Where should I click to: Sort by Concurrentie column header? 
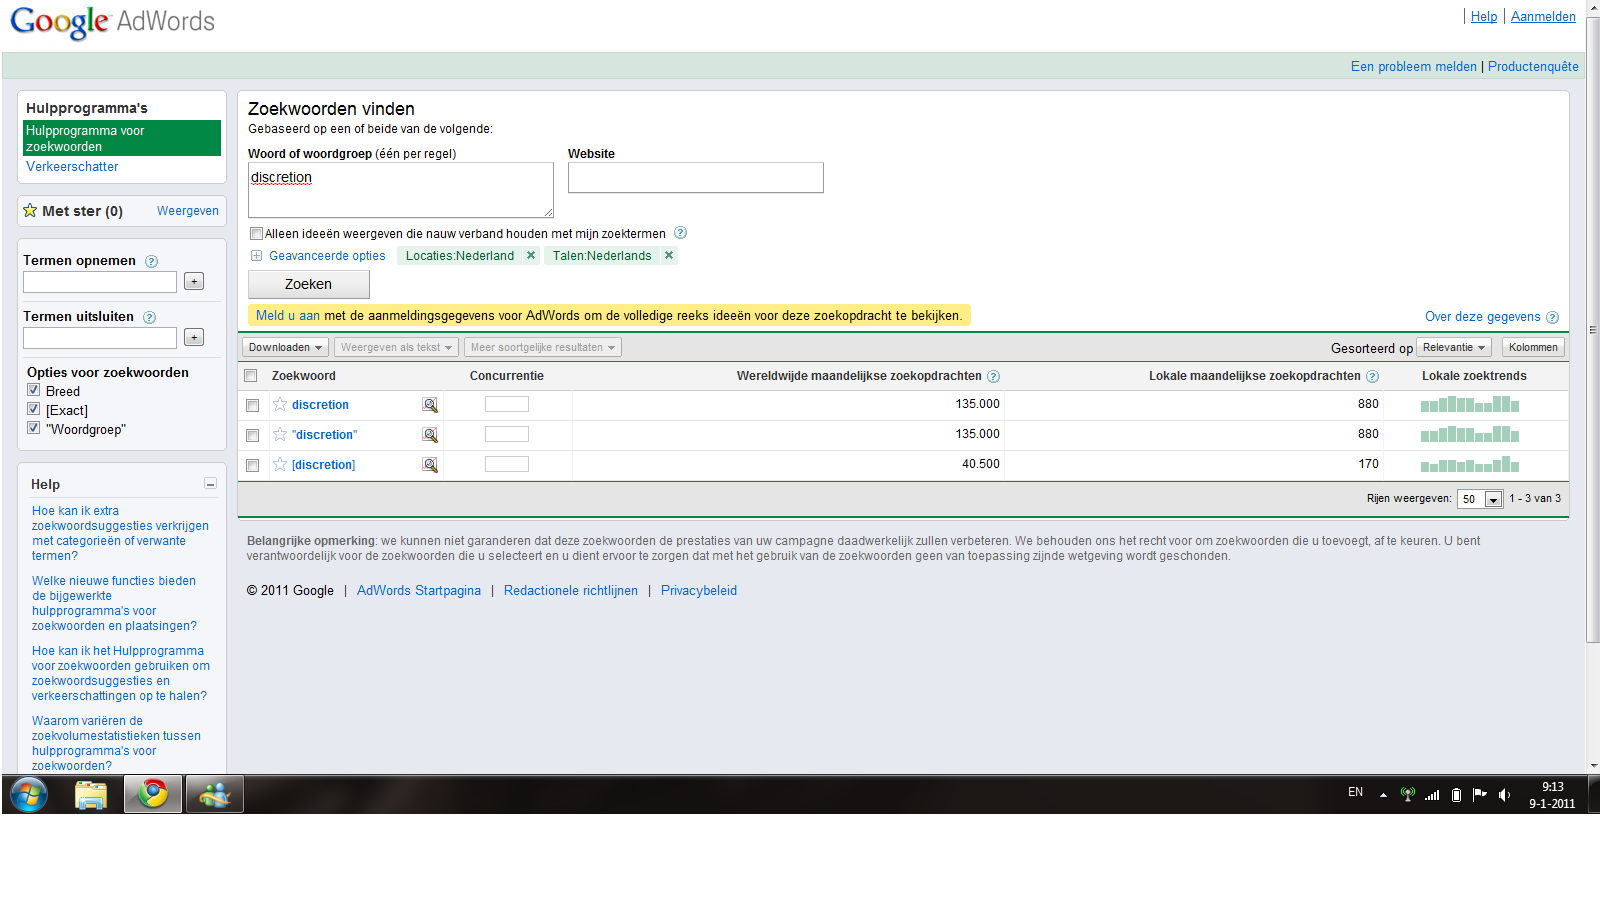[507, 376]
